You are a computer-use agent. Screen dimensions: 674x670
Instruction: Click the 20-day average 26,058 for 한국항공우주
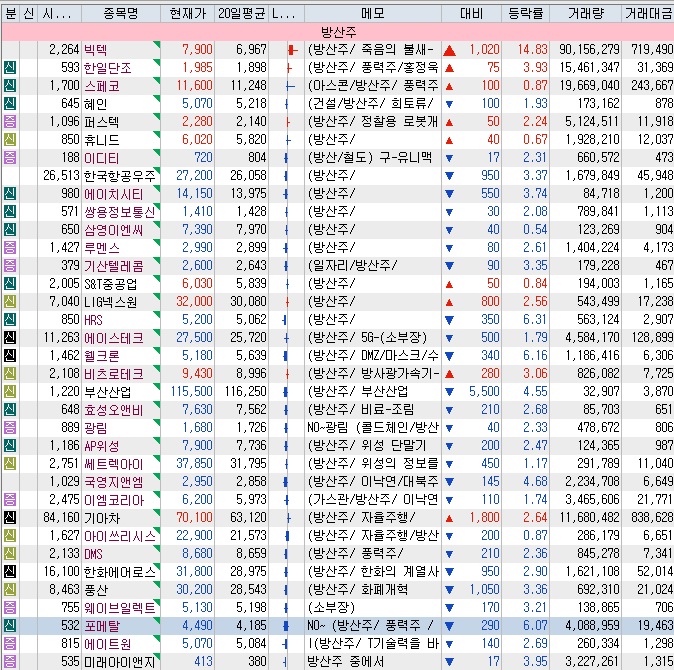[248, 175]
